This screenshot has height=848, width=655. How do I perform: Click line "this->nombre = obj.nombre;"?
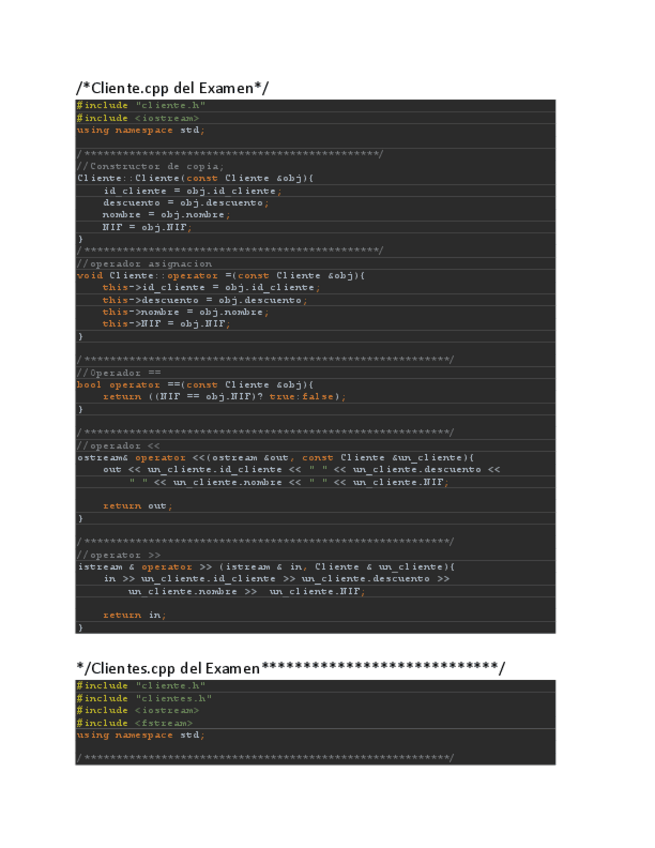tap(186, 312)
